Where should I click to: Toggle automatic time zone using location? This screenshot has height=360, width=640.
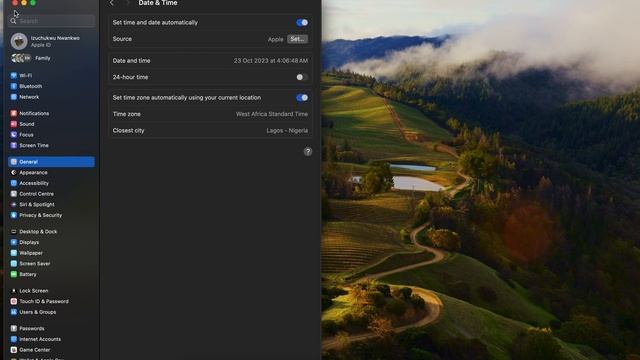pyautogui.click(x=302, y=98)
